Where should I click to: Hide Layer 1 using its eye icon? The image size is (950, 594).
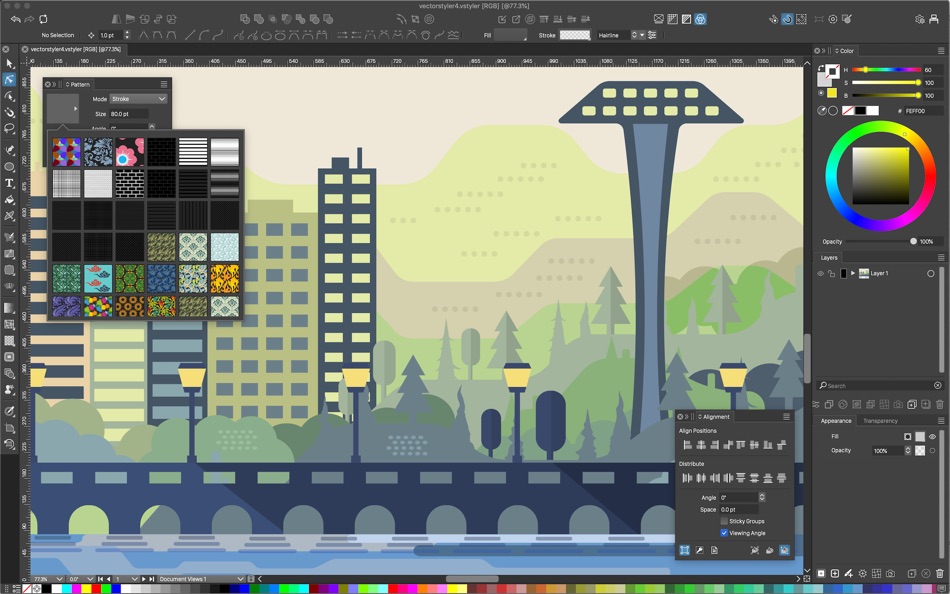[821, 273]
